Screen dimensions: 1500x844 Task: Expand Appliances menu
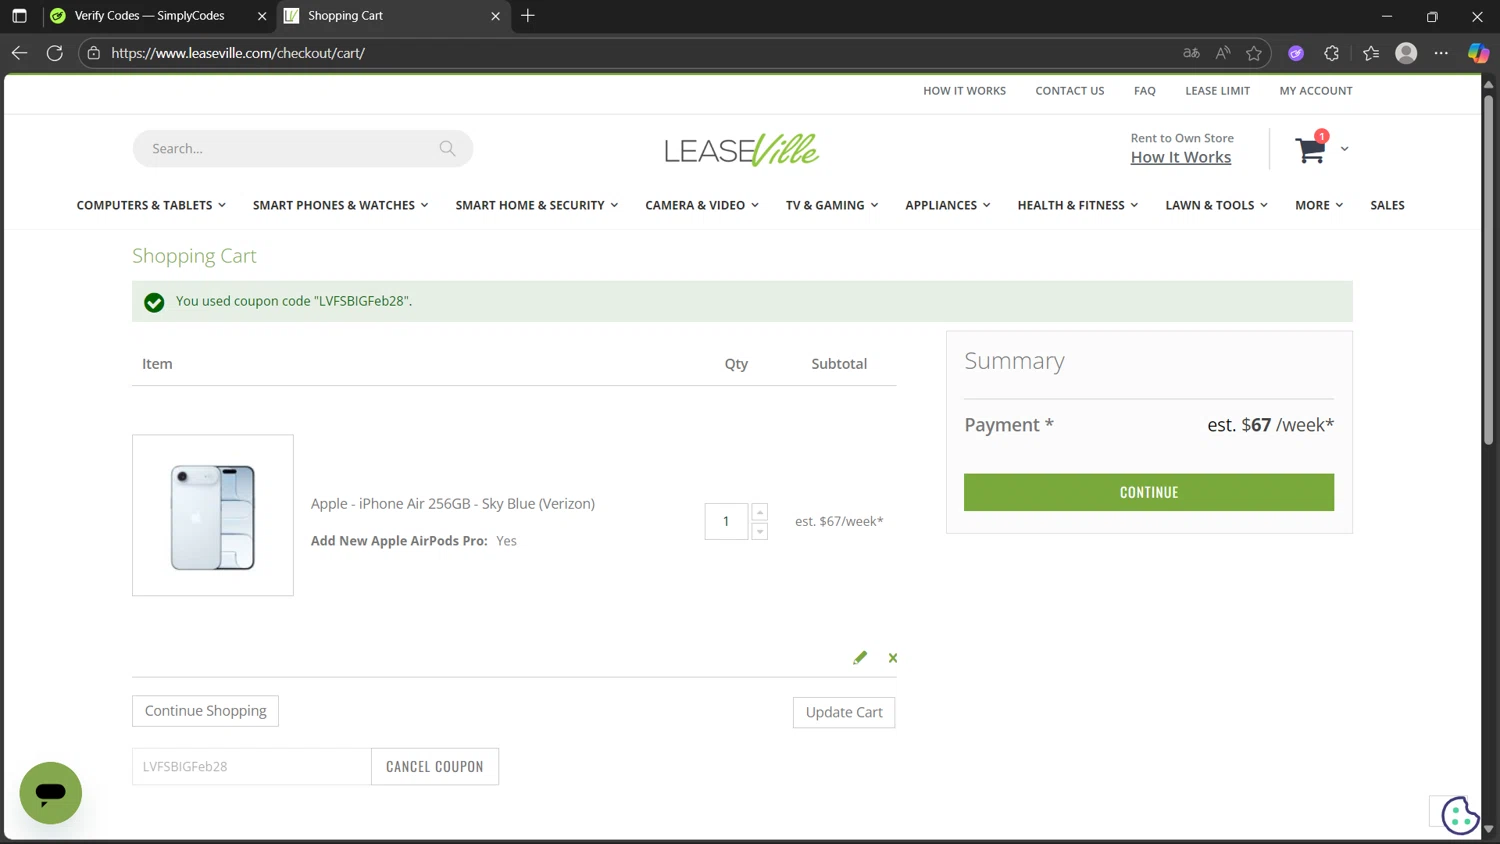tap(948, 205)
